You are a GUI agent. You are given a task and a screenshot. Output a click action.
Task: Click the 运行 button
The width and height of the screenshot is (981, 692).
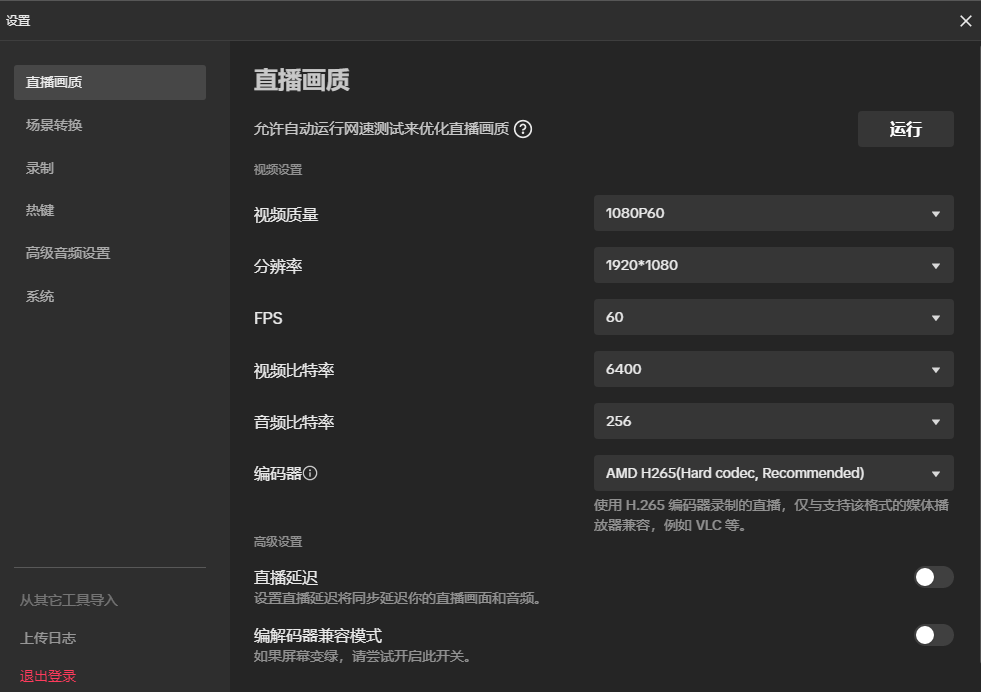[905, 129]
